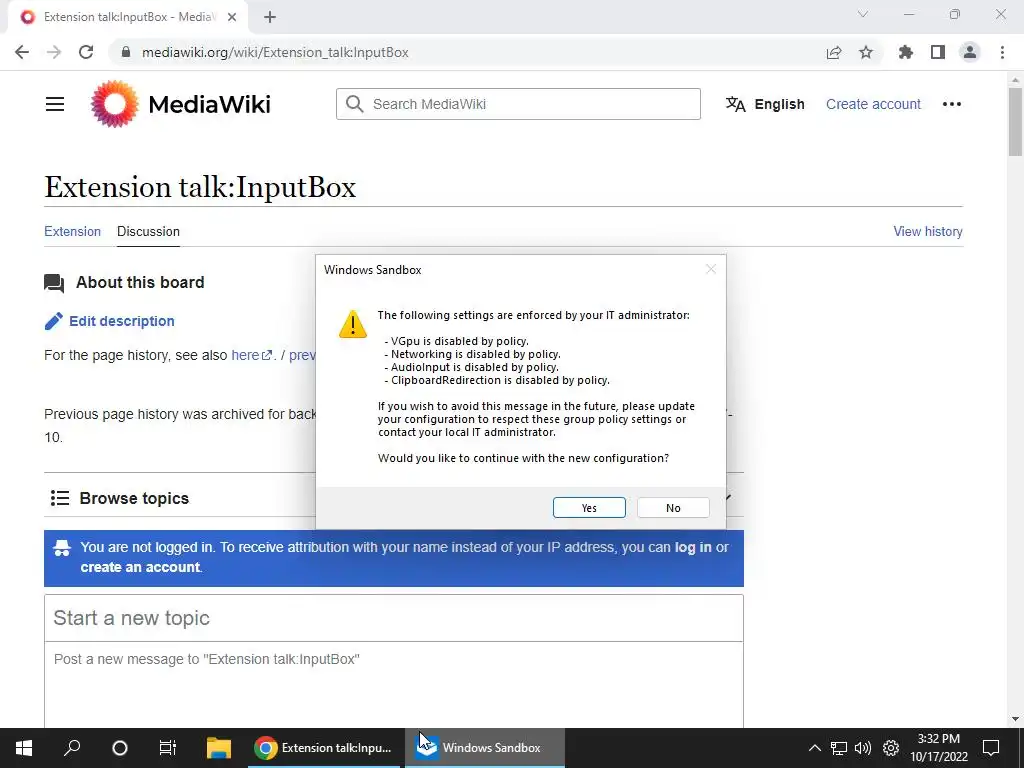The height and width of the screenshot is (768, 1024).
Task: Click the Search MediaWiki field
Action: (x=518, y=104)
